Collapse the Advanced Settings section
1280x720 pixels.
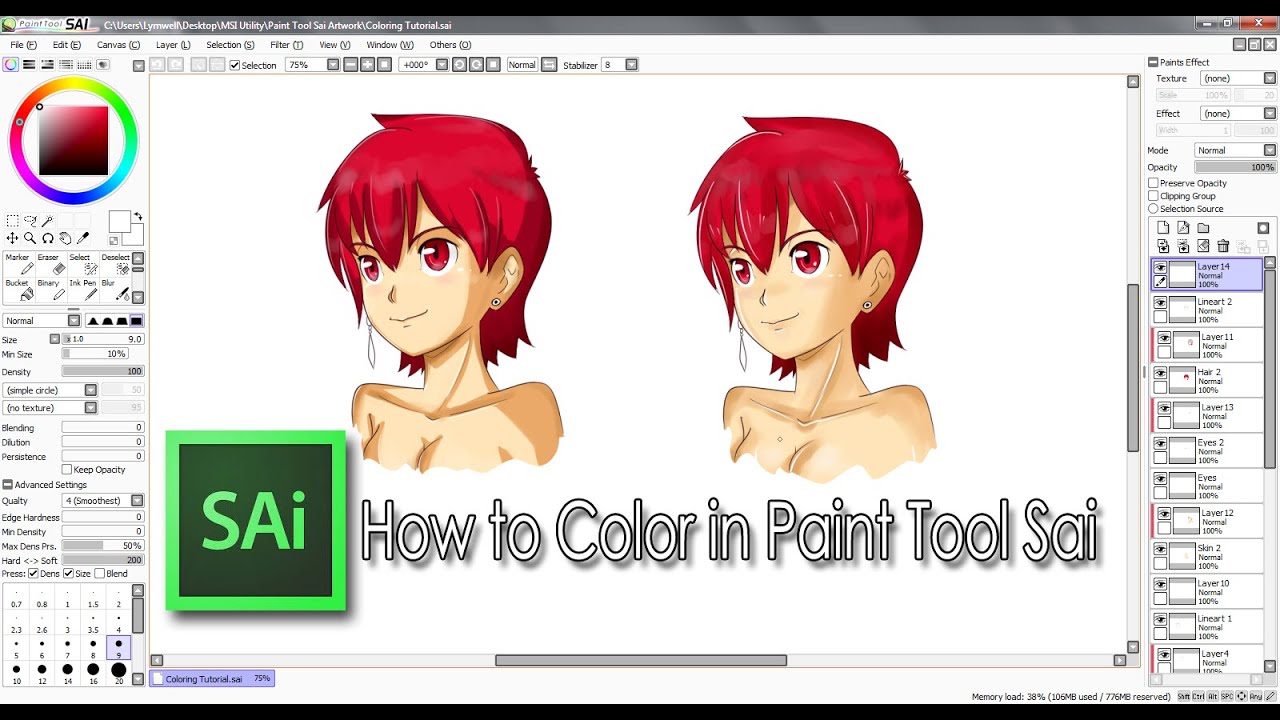[8, 485]
